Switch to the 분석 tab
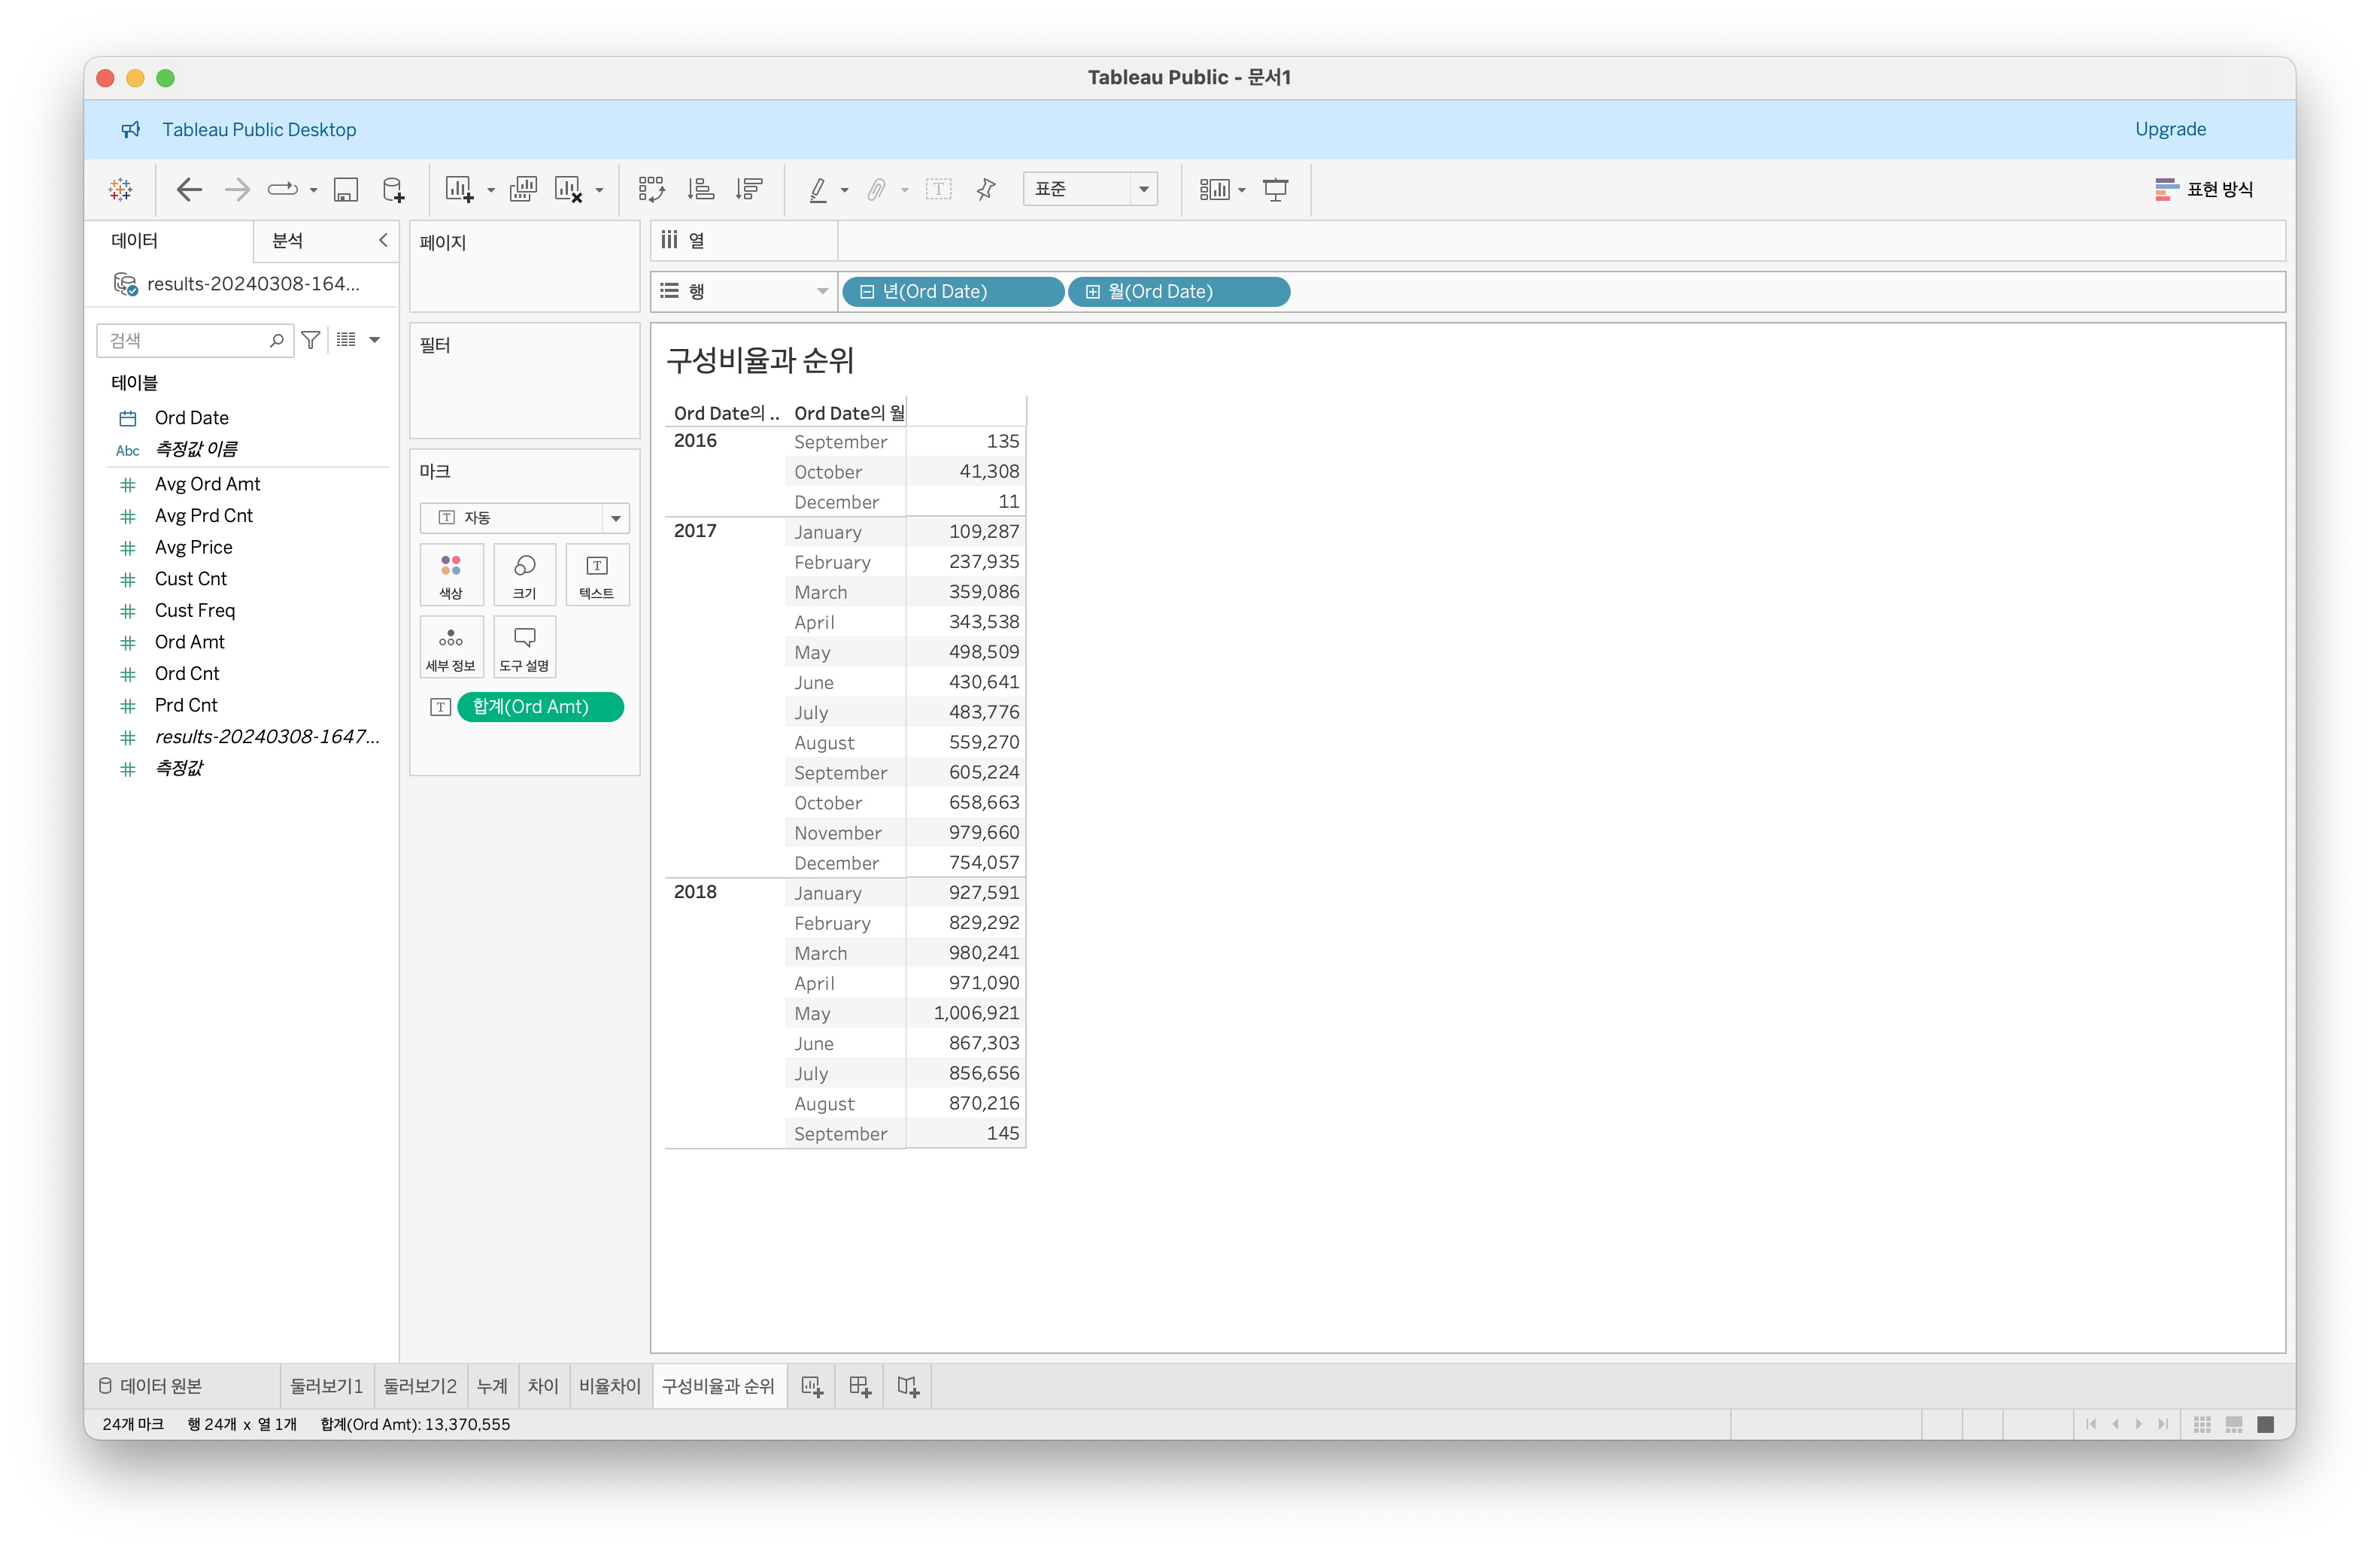The image size is (2380, 1551). [288, 240]
